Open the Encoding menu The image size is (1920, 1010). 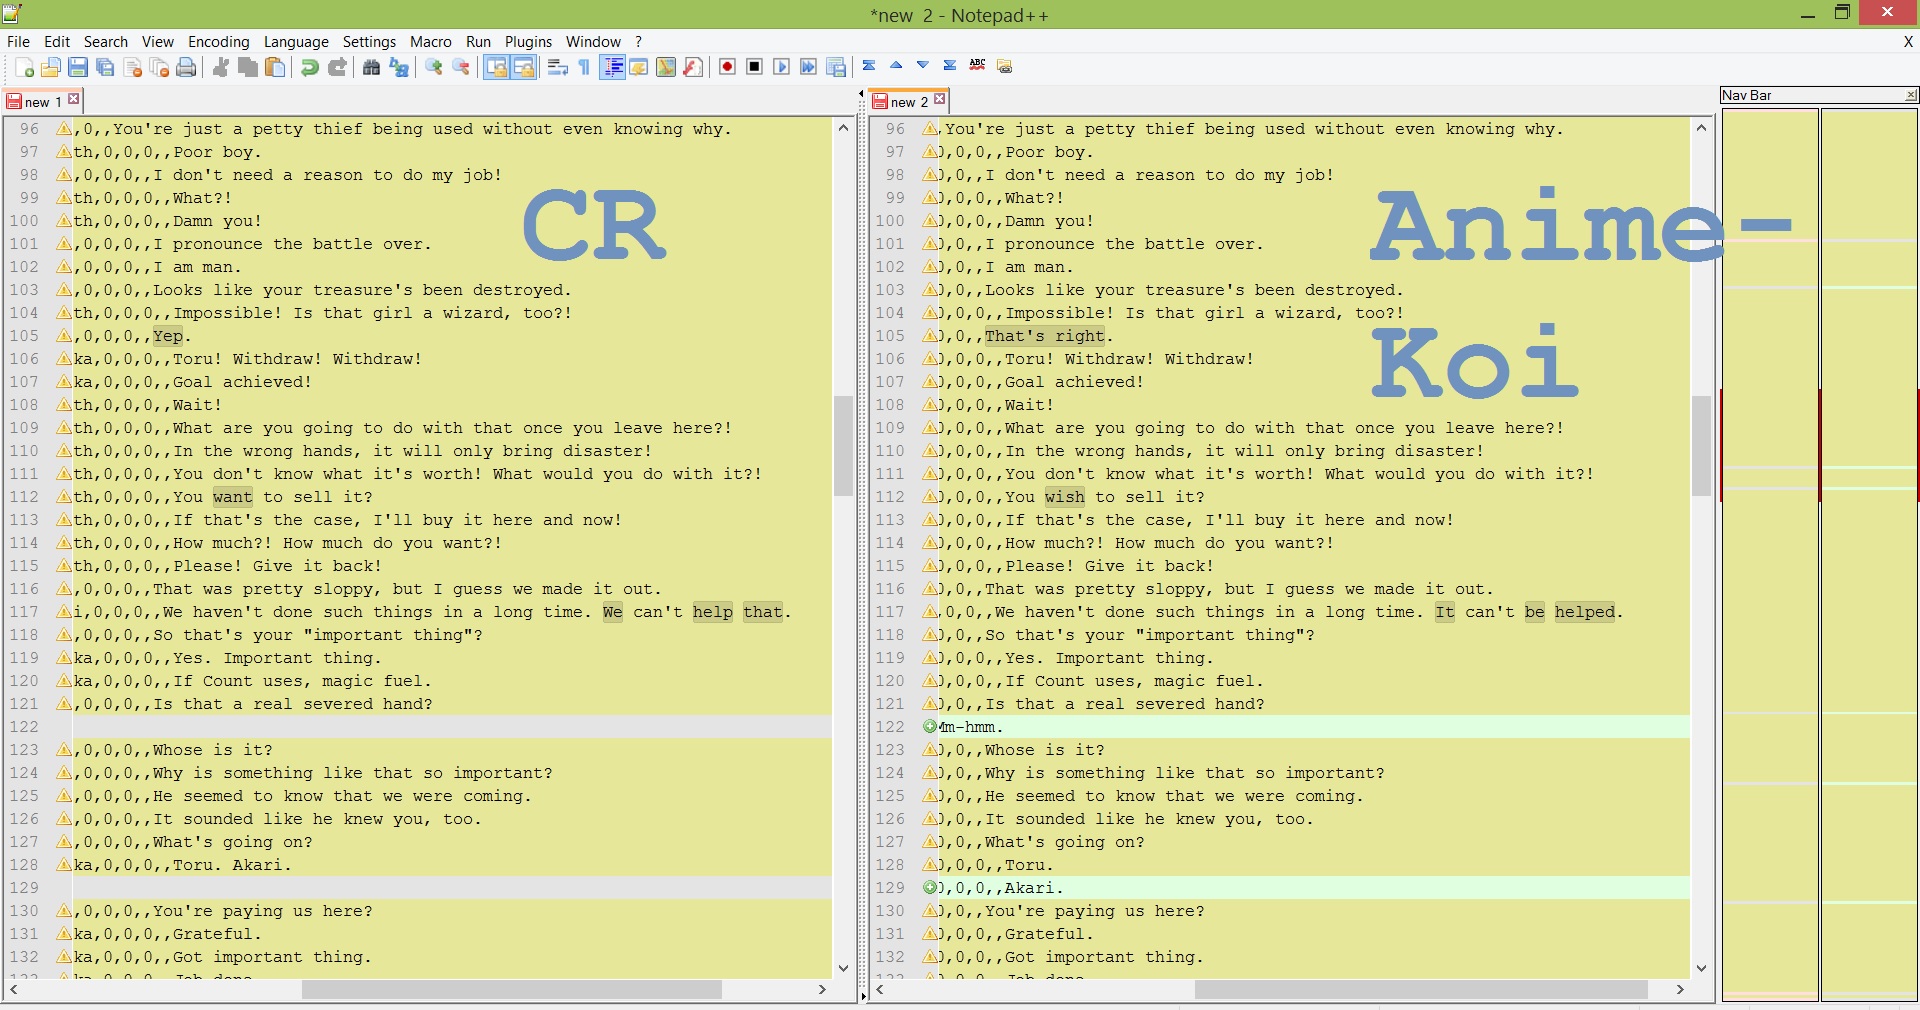click(219, 41)
